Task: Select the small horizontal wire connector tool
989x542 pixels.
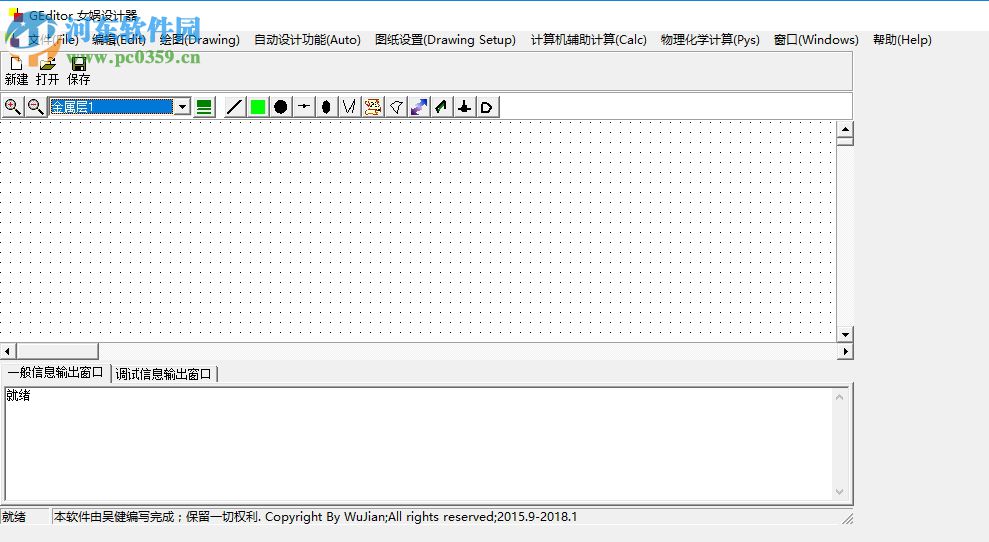Action: [x=304, y=107]
